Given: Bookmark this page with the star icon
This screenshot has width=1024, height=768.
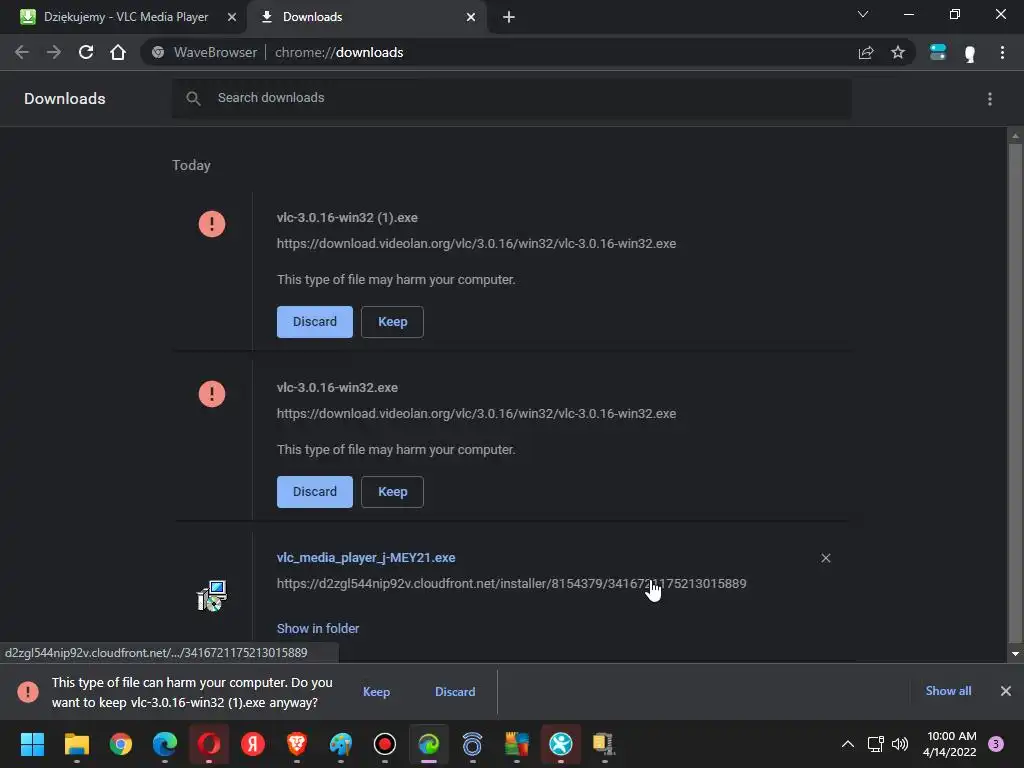Looking at the screenshot, I should click(x=898, y=52).
